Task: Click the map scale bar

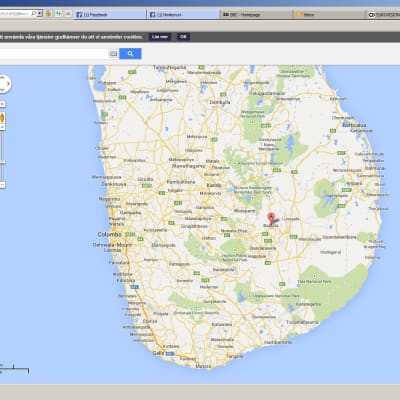Action: (14, 369)
